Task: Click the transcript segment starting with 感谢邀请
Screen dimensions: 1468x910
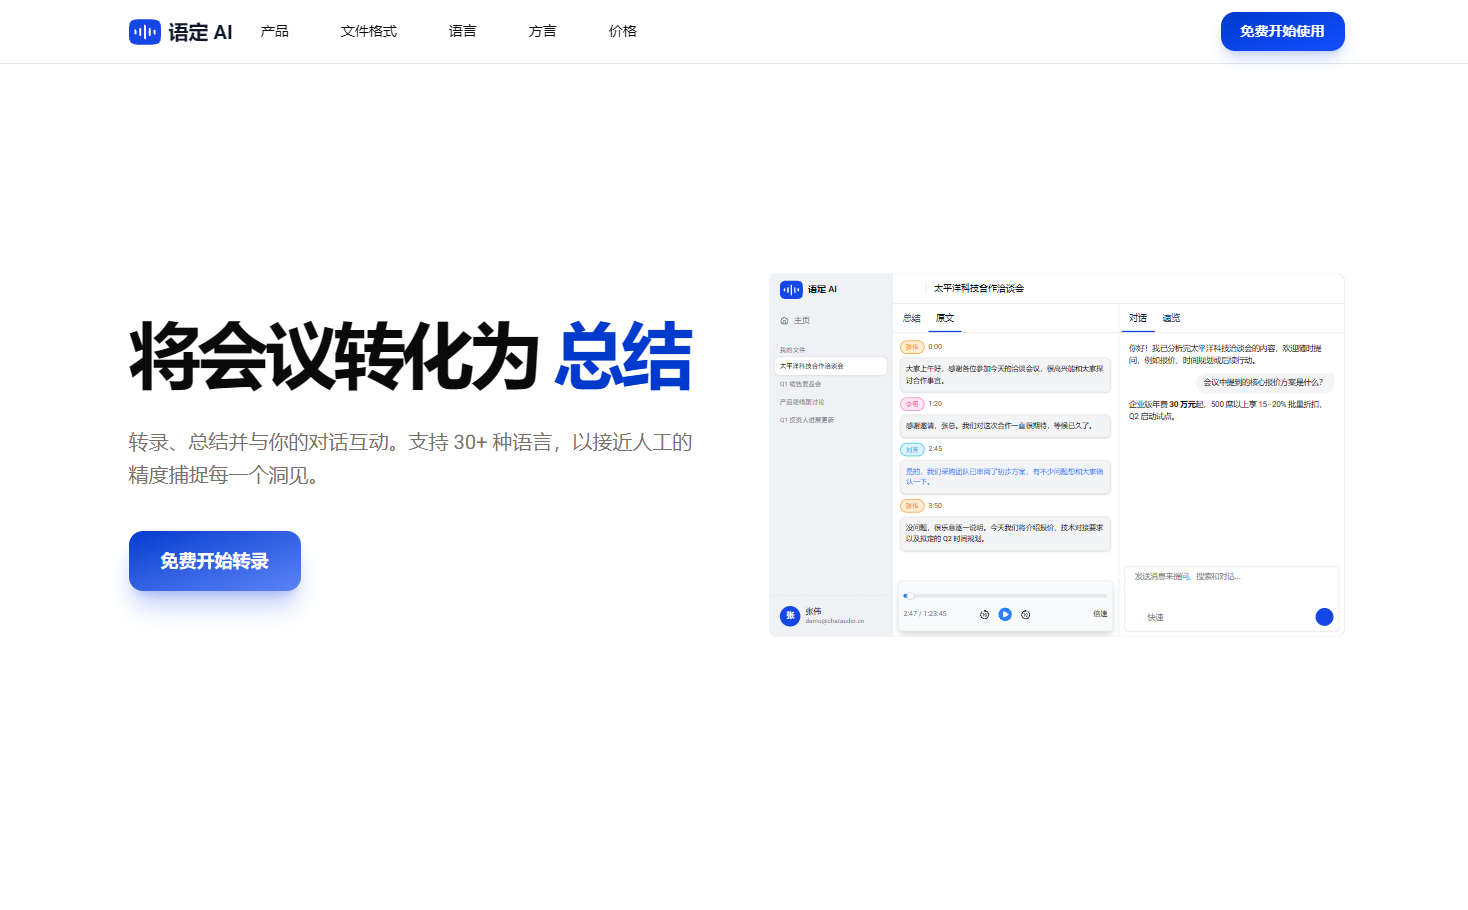Action: 1005,426
